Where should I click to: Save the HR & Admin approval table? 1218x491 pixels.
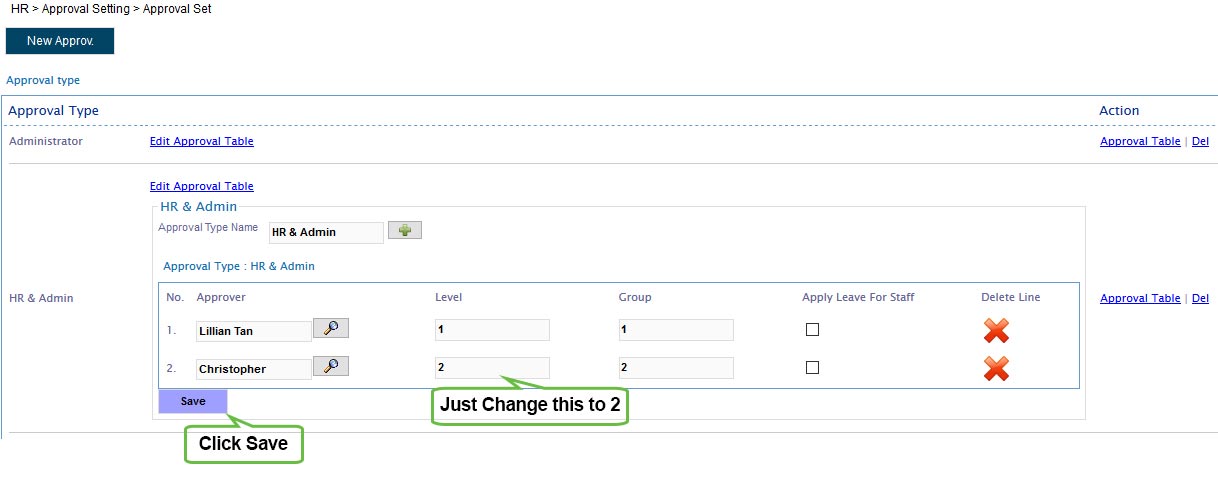coord(193,401)
